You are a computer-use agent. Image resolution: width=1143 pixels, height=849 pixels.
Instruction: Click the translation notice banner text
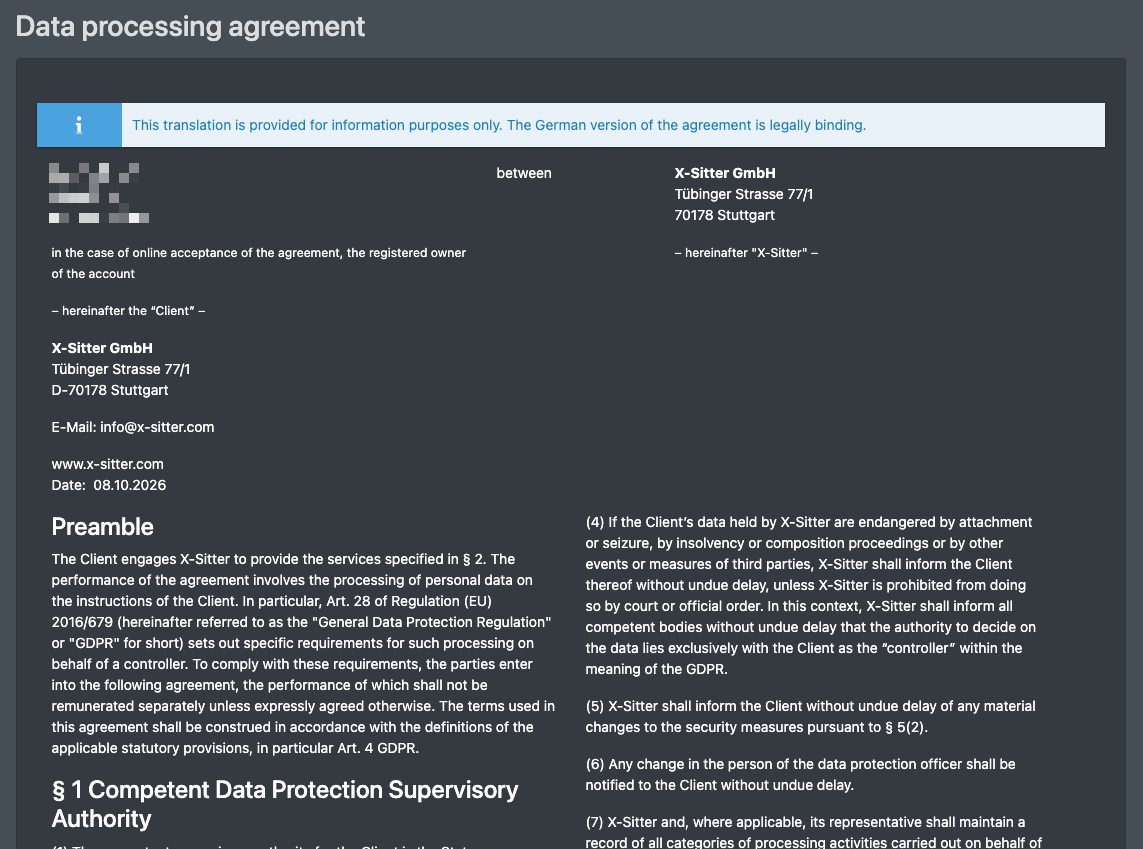point(499,125)
